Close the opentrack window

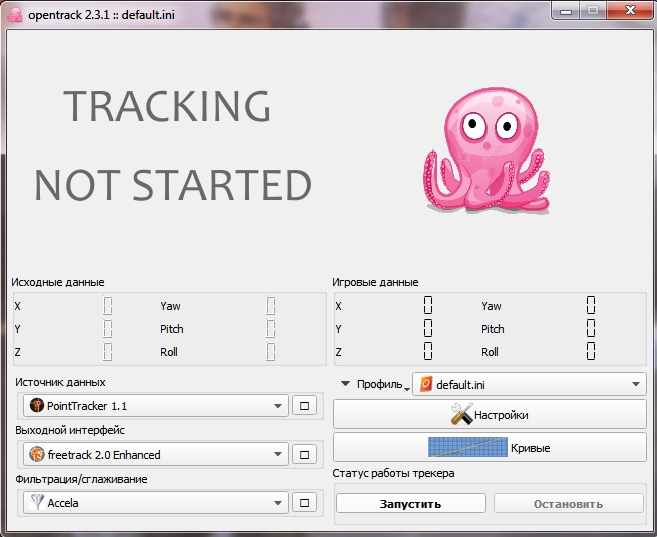point(630,10)
